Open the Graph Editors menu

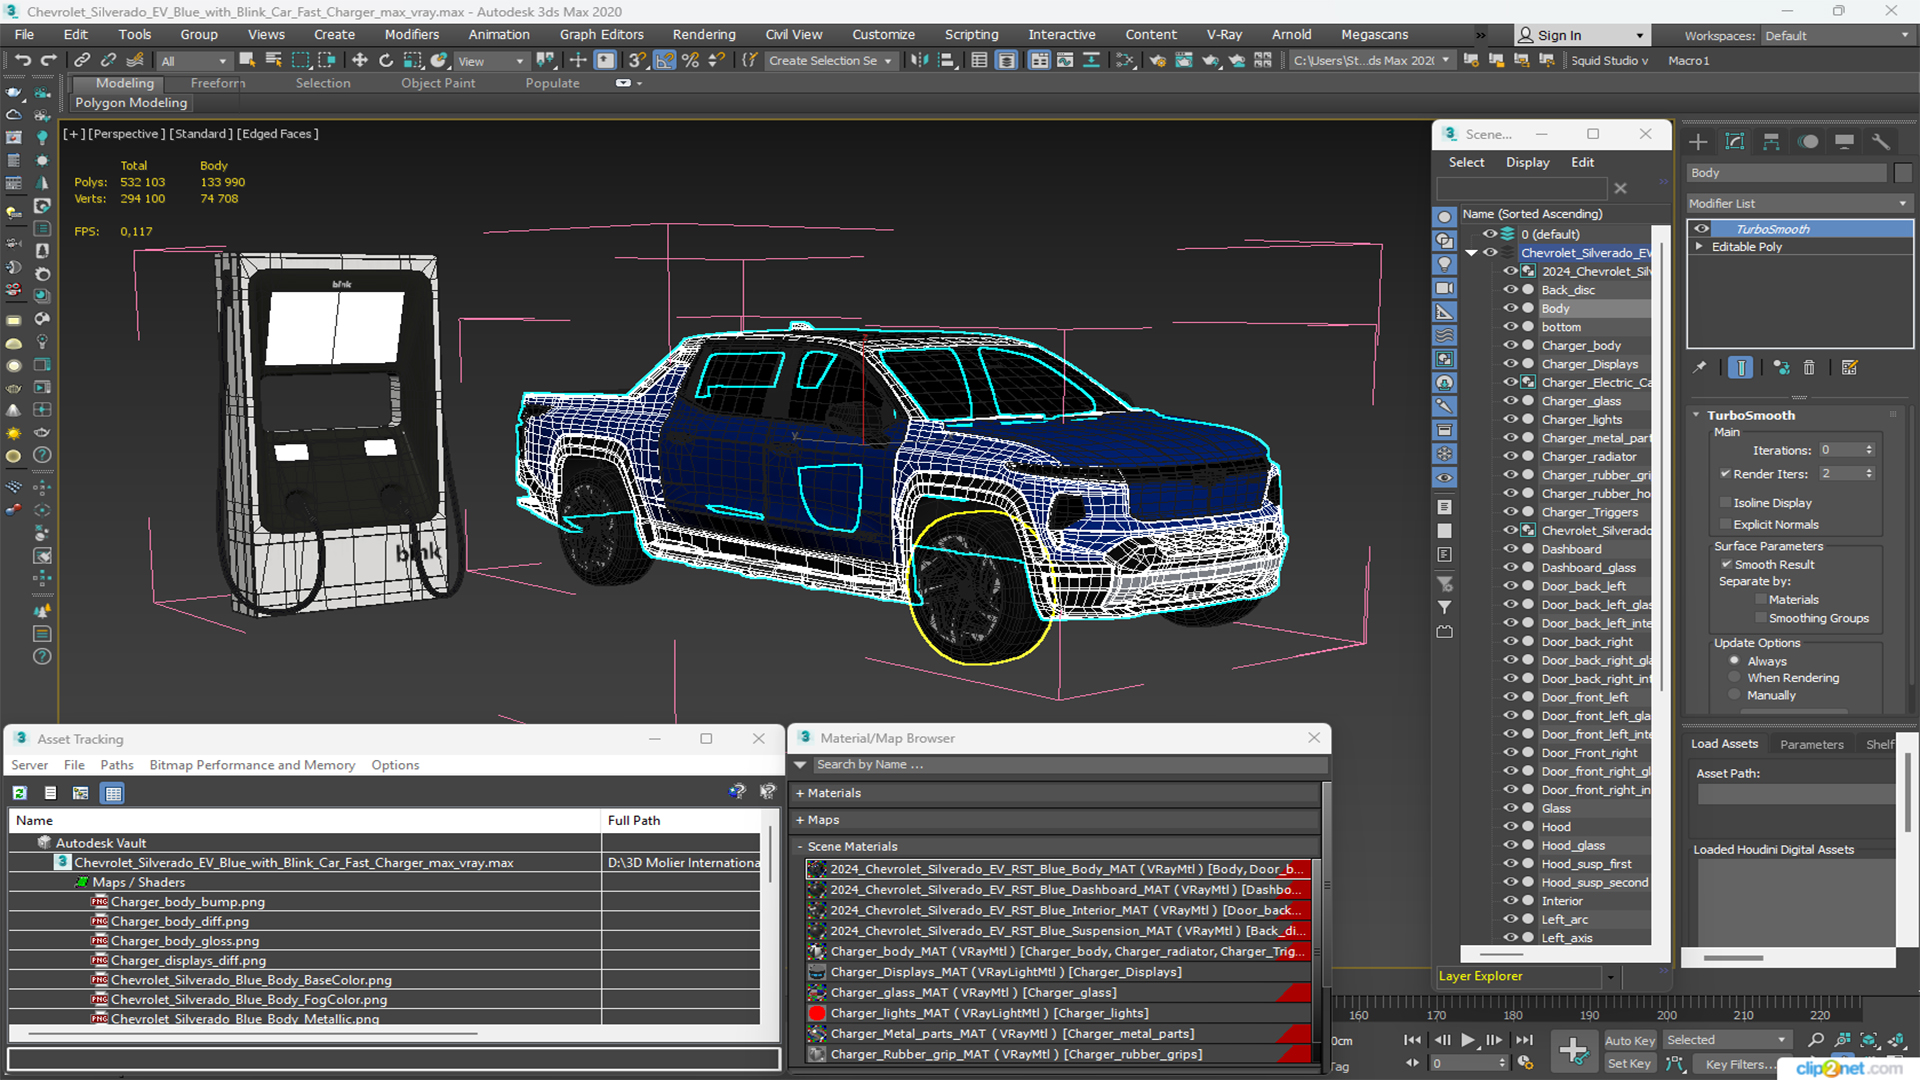click(x=601, y=35)
